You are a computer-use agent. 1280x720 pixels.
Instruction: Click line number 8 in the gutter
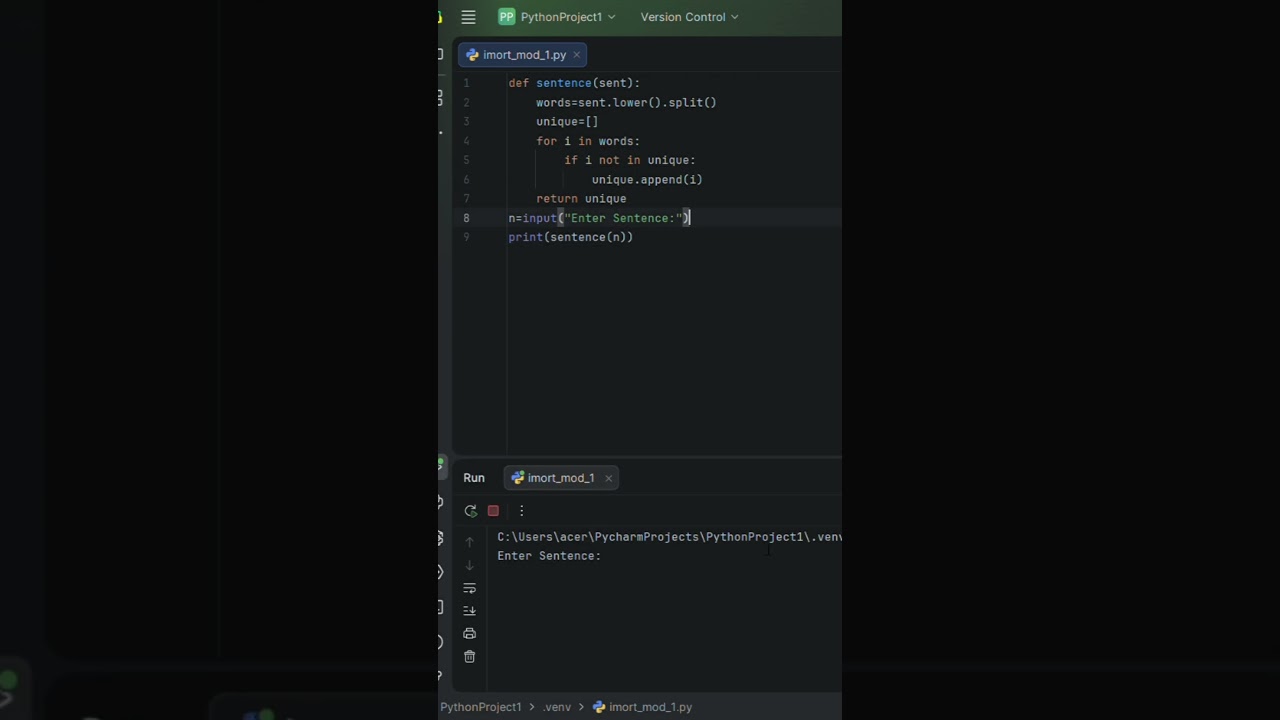coord(466,218)
